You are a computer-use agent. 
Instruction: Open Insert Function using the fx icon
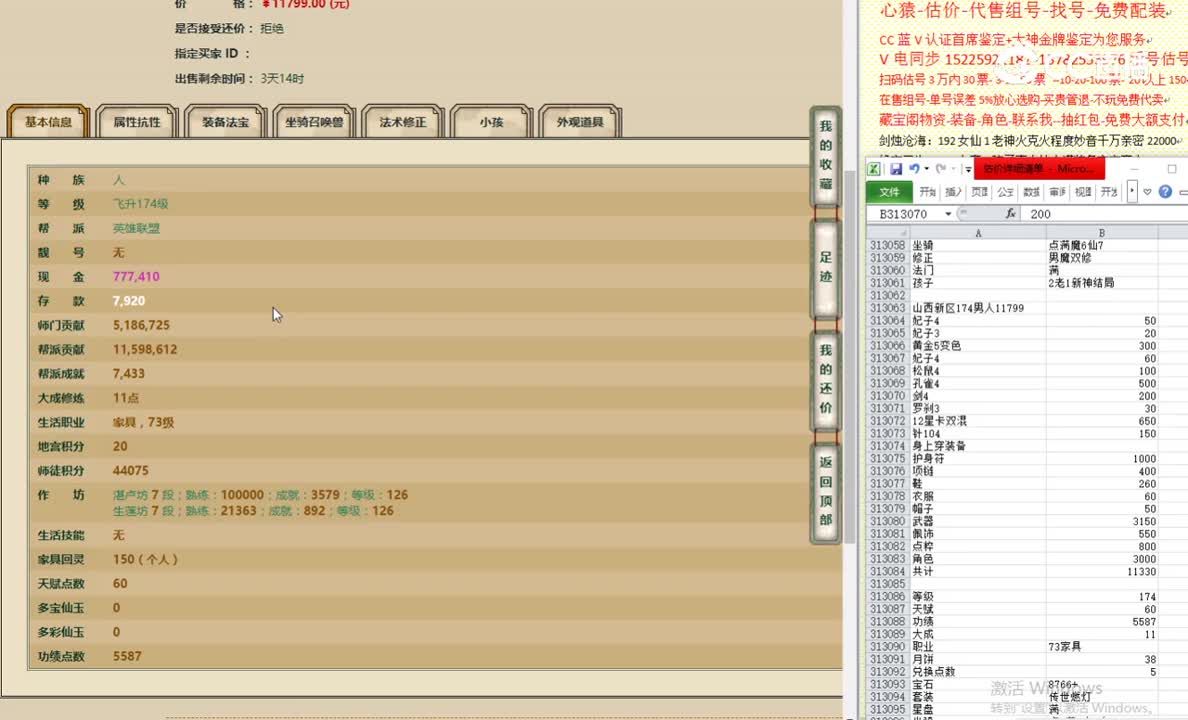point(1009,213)
